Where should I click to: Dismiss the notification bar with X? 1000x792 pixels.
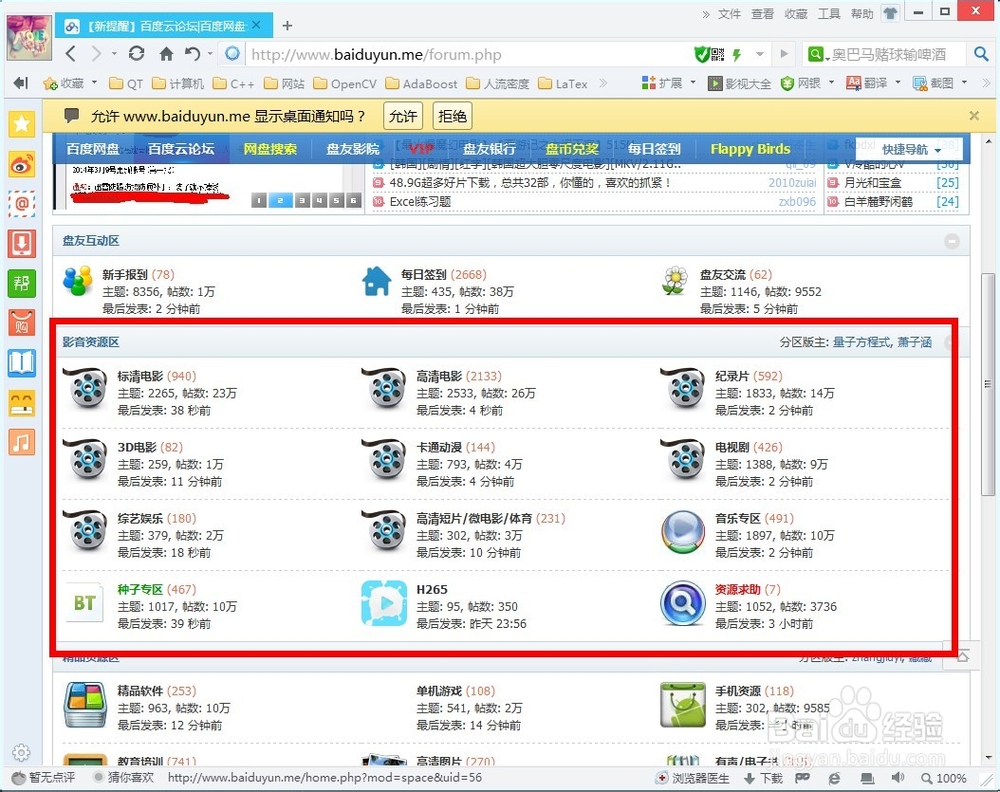click(974, 115)
